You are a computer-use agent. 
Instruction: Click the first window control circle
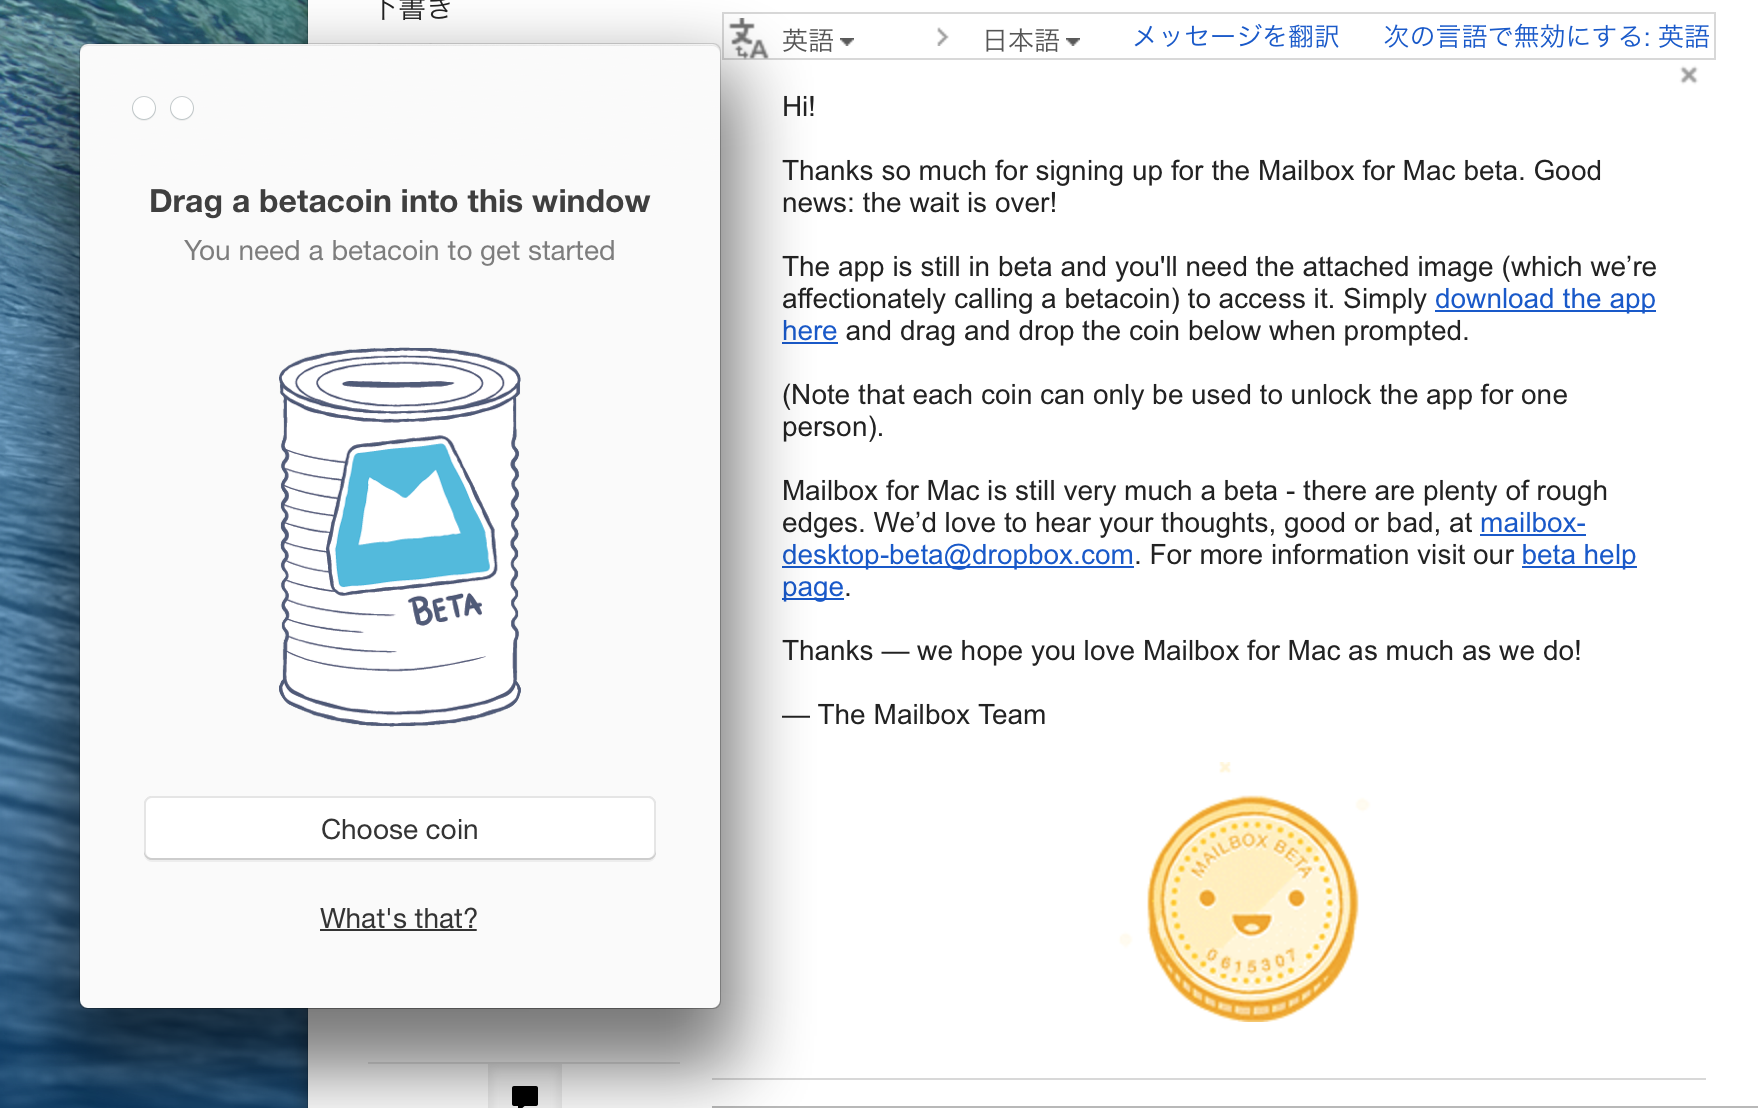[x=144, y=108]
